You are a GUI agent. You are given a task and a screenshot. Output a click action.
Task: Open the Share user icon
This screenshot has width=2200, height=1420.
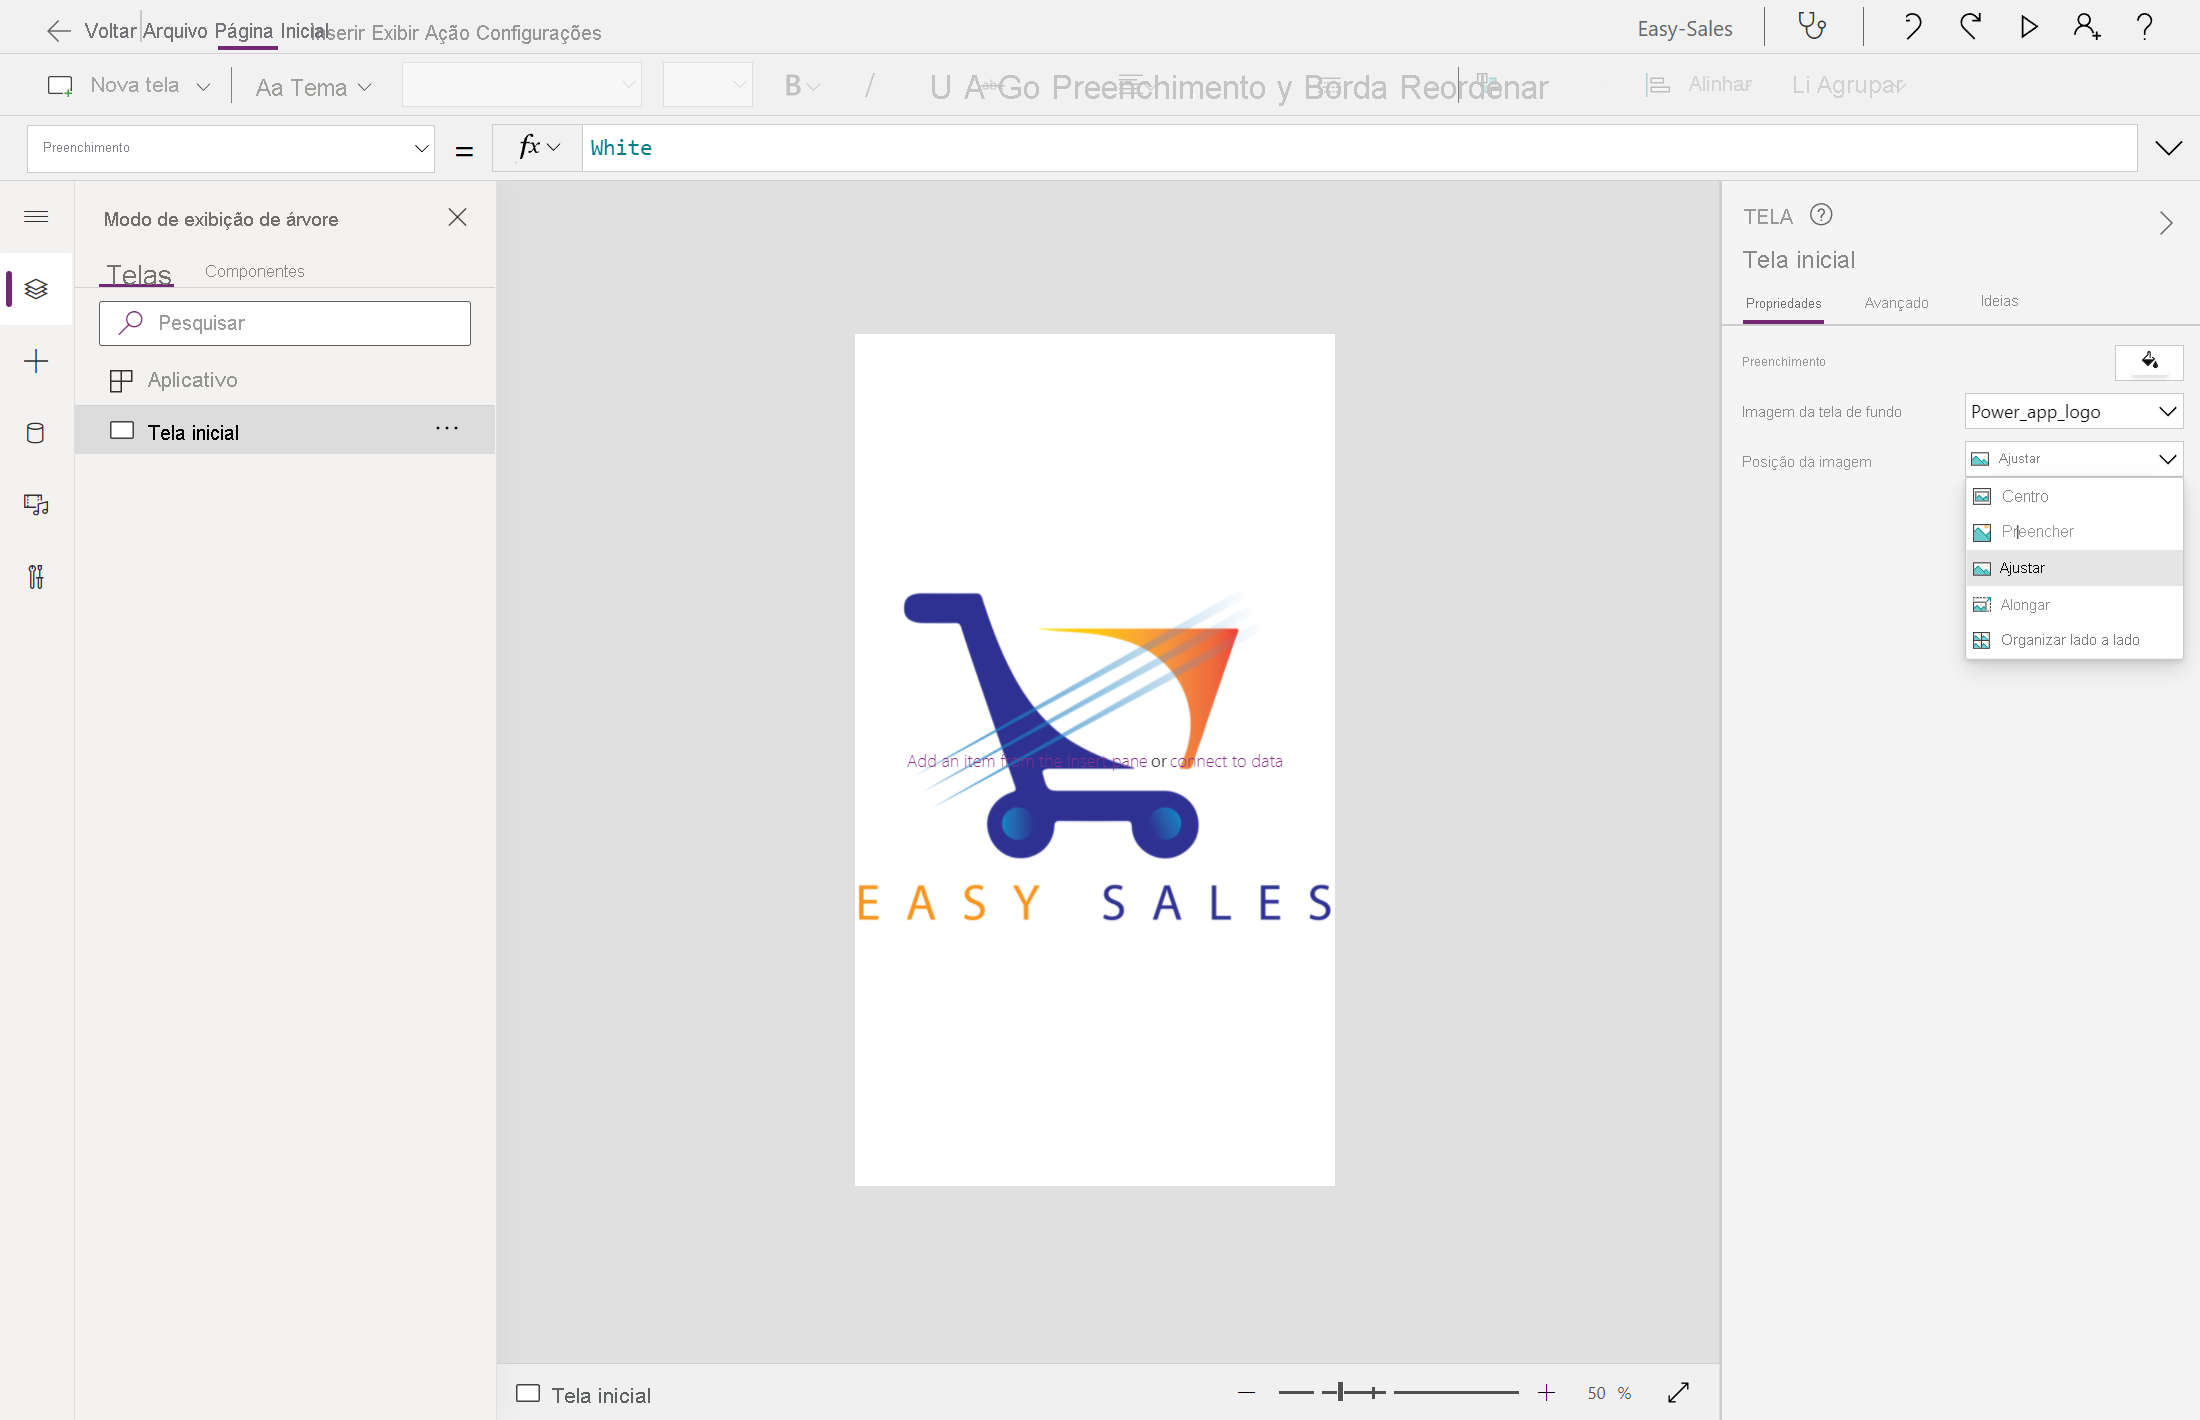pyautogui.click(x=2086, y=26)
